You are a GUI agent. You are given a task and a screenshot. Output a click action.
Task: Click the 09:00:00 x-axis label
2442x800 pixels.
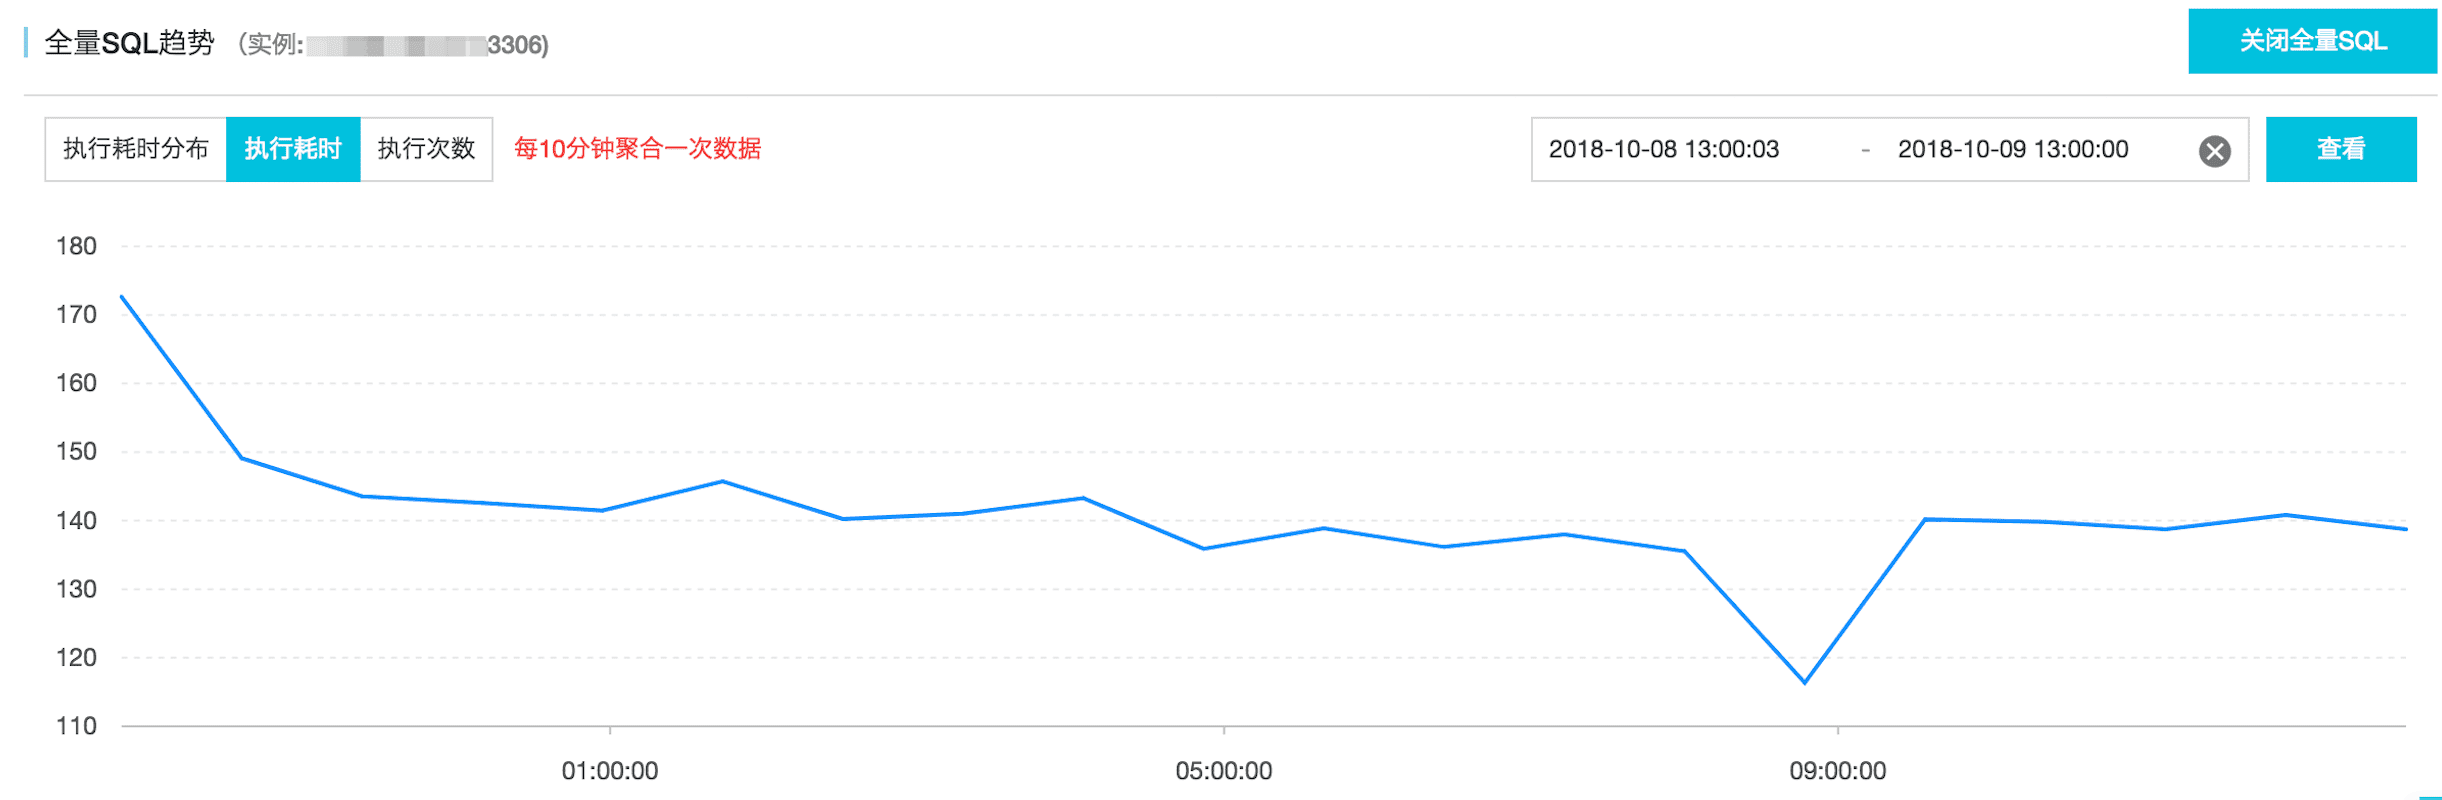(x=1838, y=771)
